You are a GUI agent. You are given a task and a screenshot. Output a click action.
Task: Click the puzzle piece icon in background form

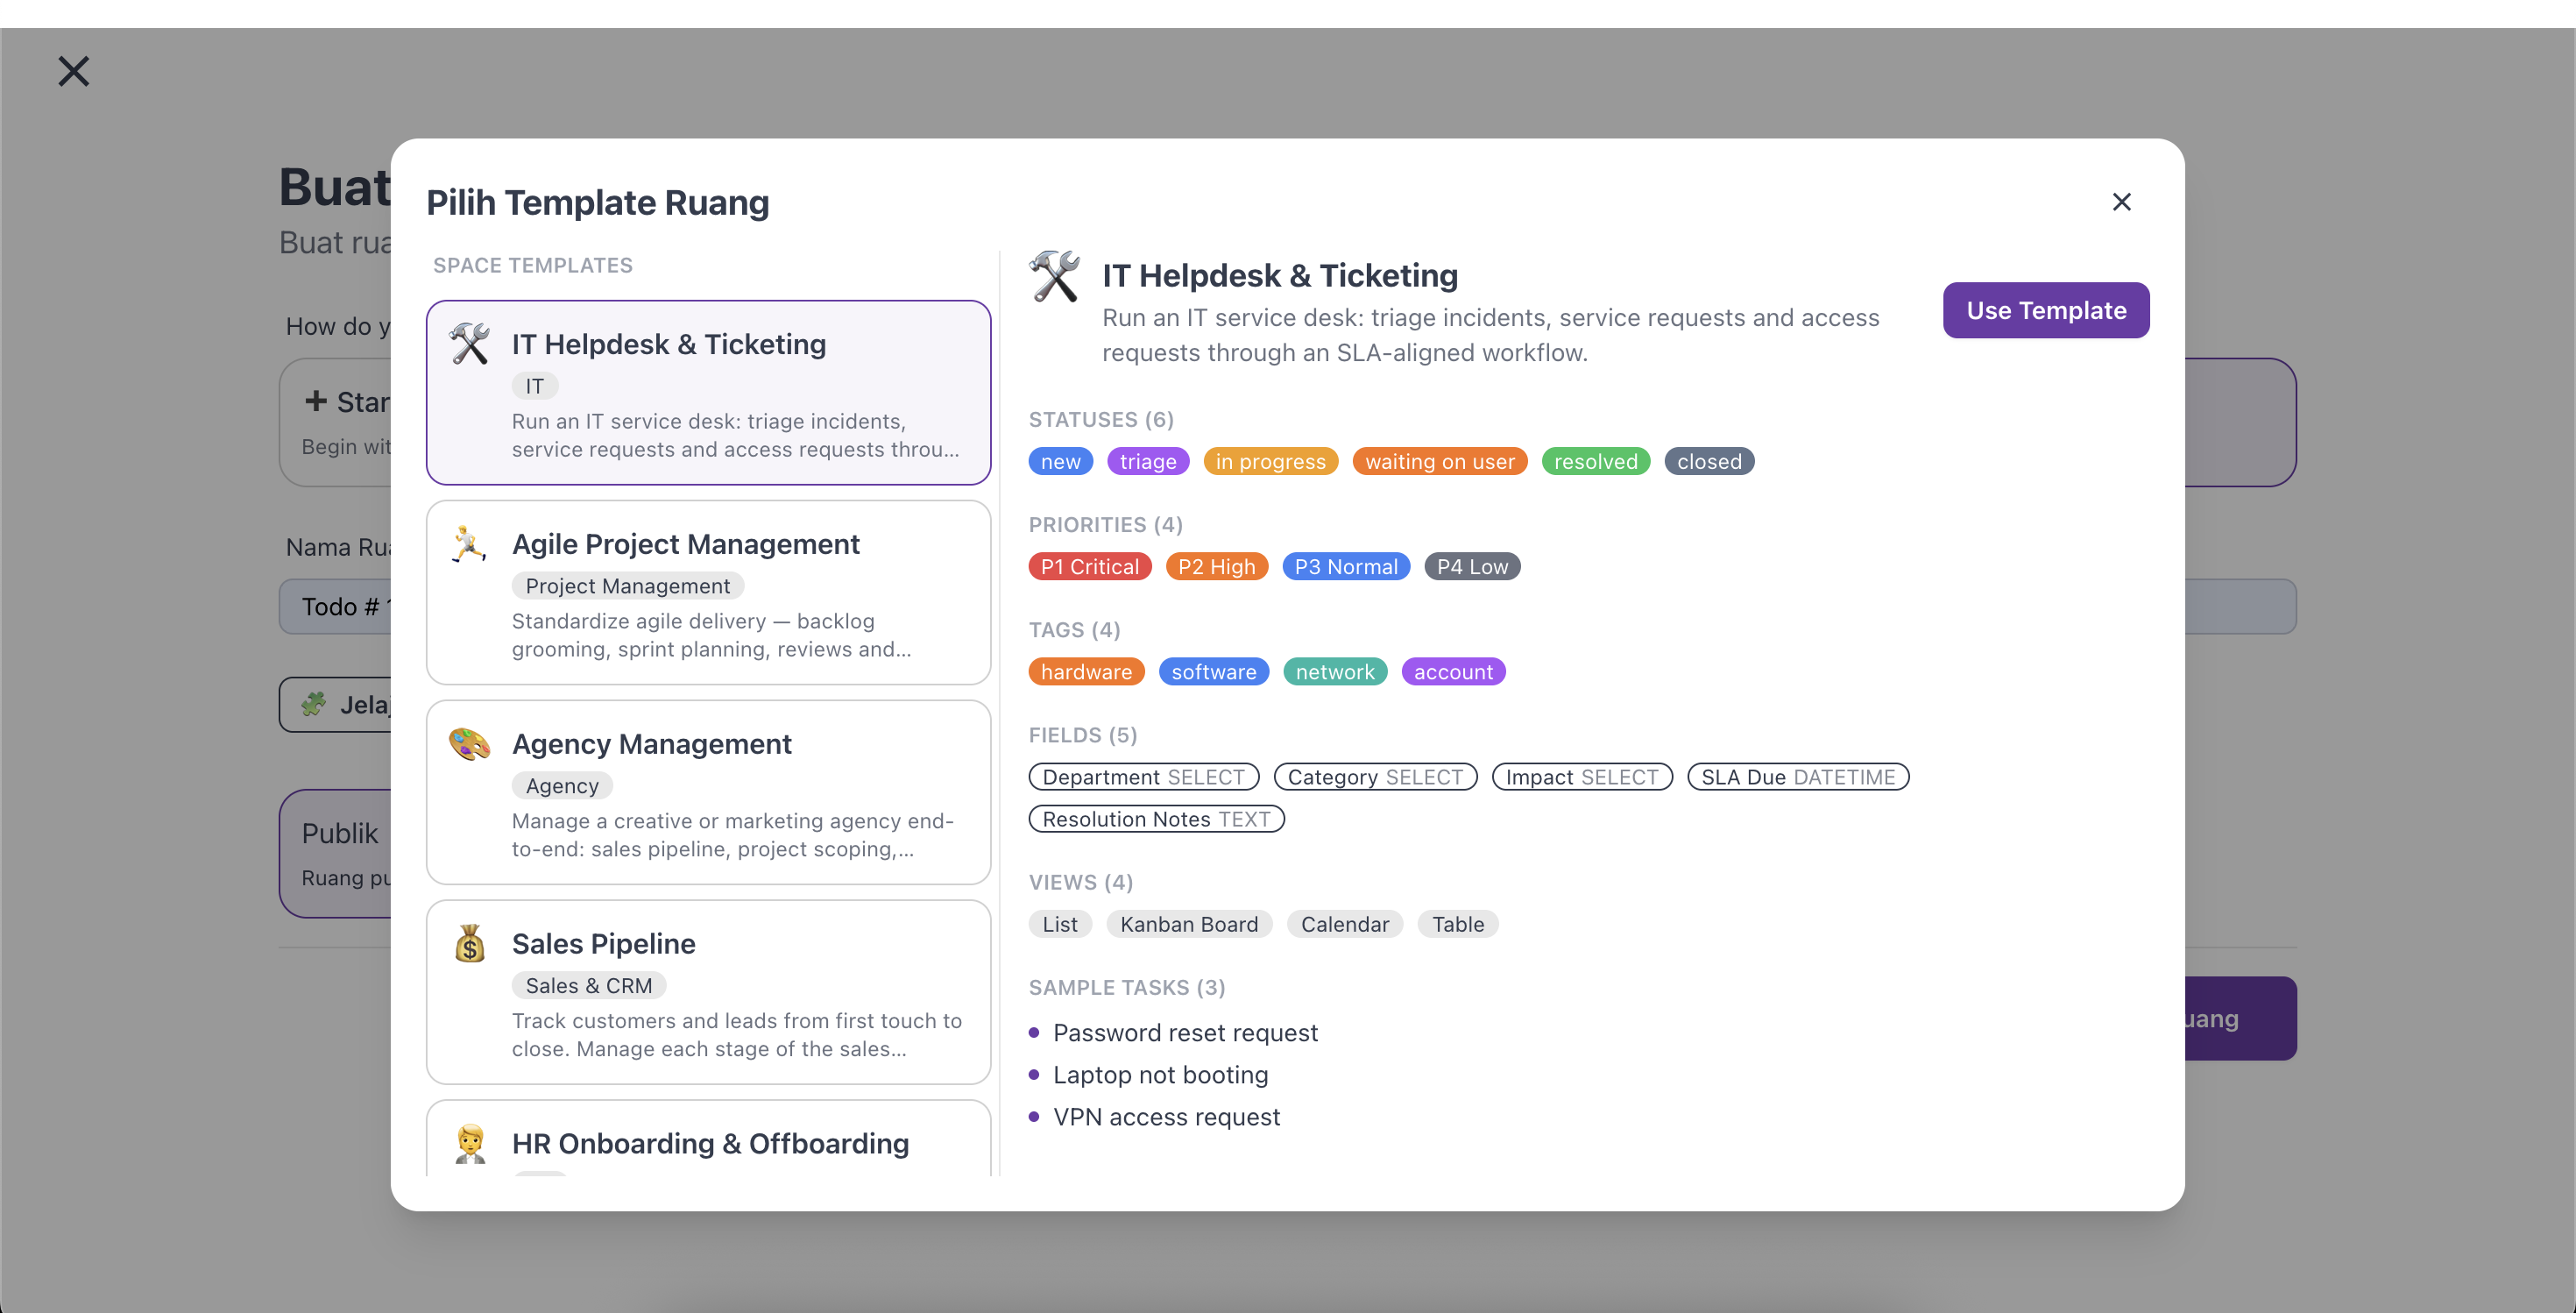point(314,704)
